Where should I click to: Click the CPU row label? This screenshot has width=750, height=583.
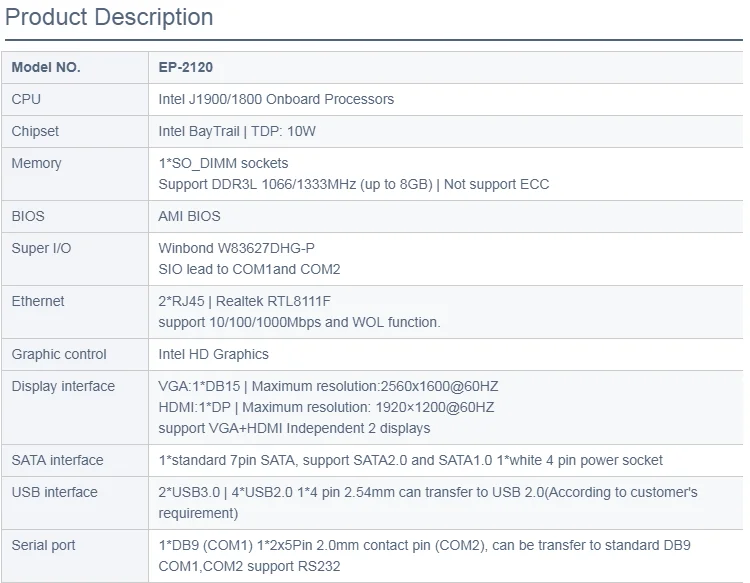click(27, 100)
